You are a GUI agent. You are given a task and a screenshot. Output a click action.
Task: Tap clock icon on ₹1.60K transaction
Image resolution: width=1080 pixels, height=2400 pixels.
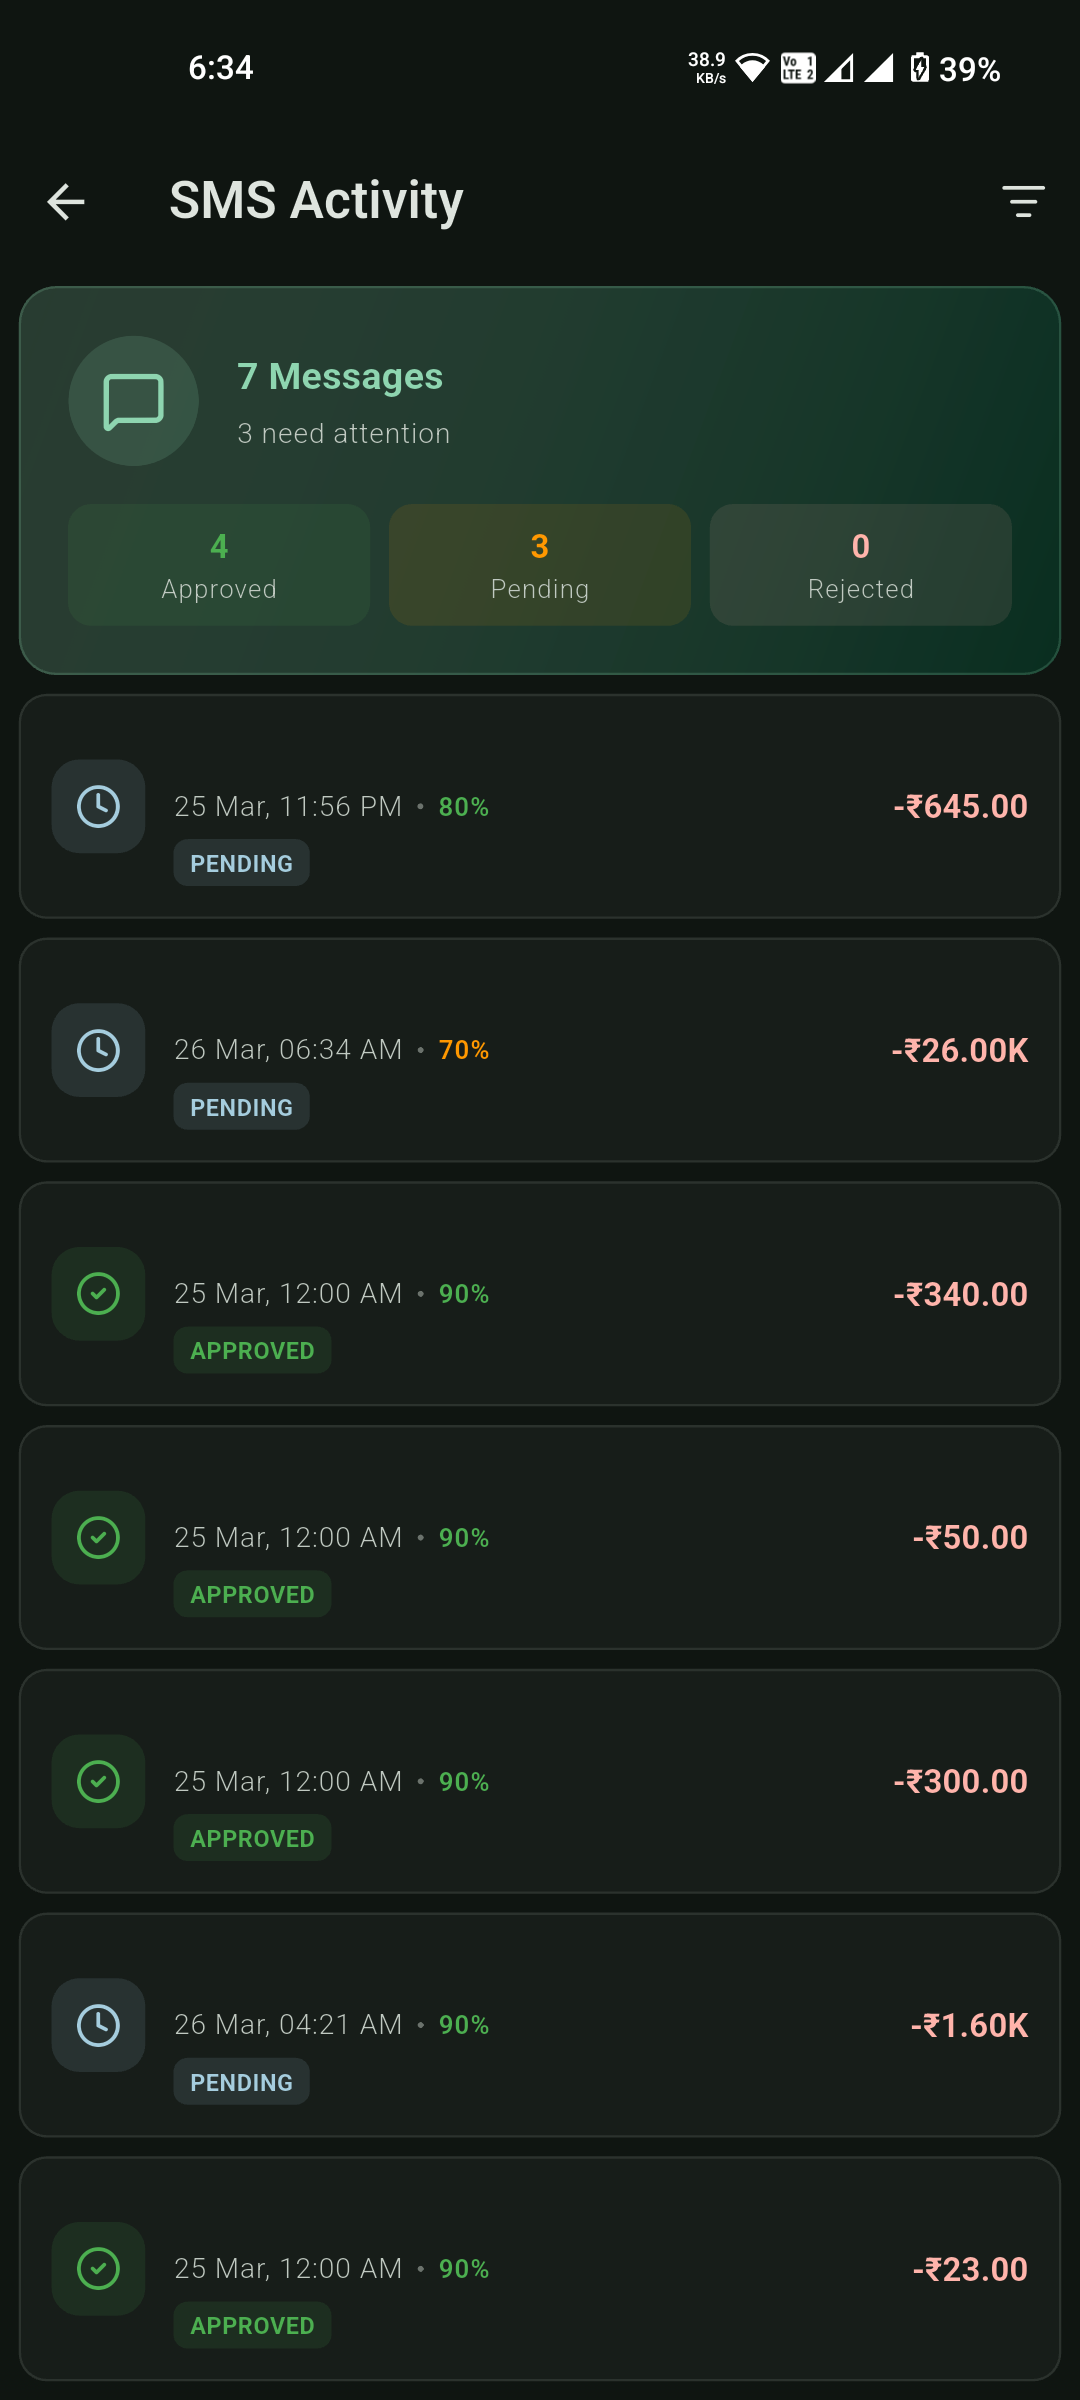[x=98, y=2025]
